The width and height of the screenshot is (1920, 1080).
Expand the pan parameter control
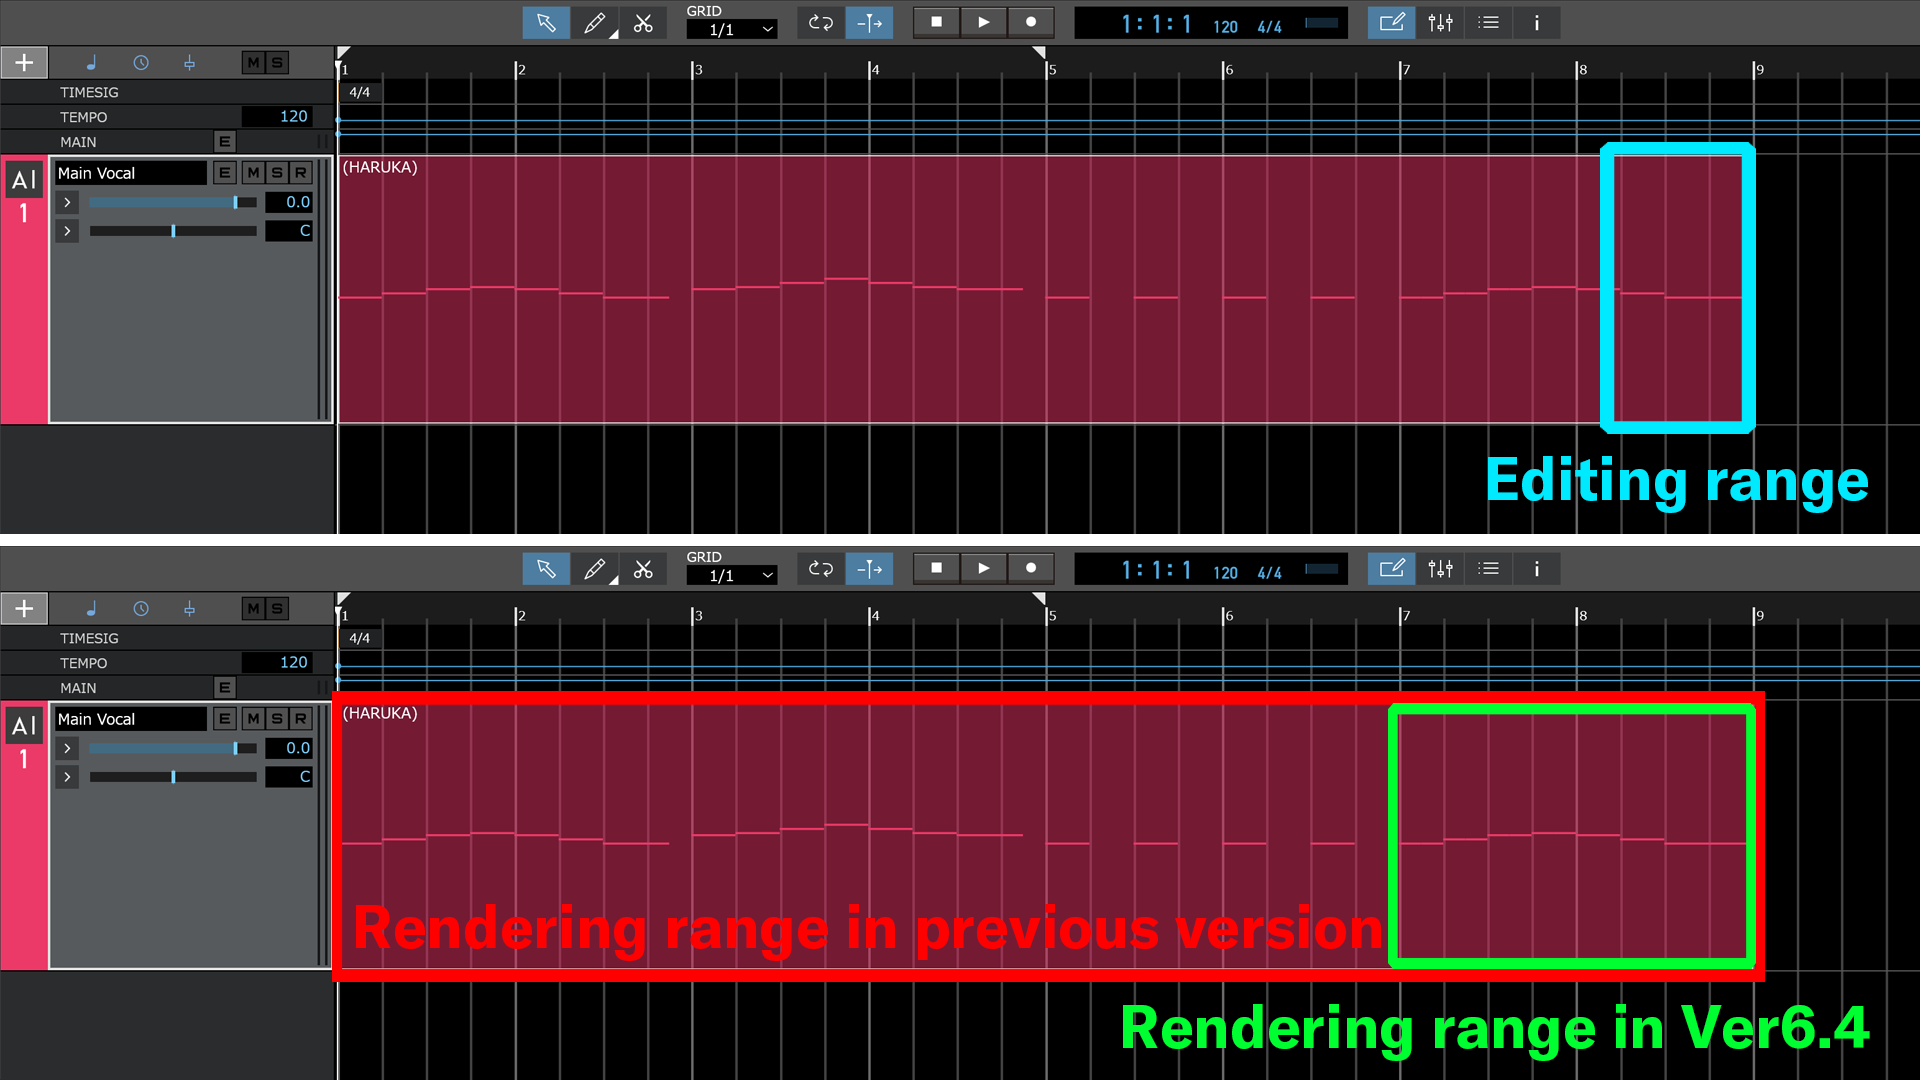pos(67,231)
